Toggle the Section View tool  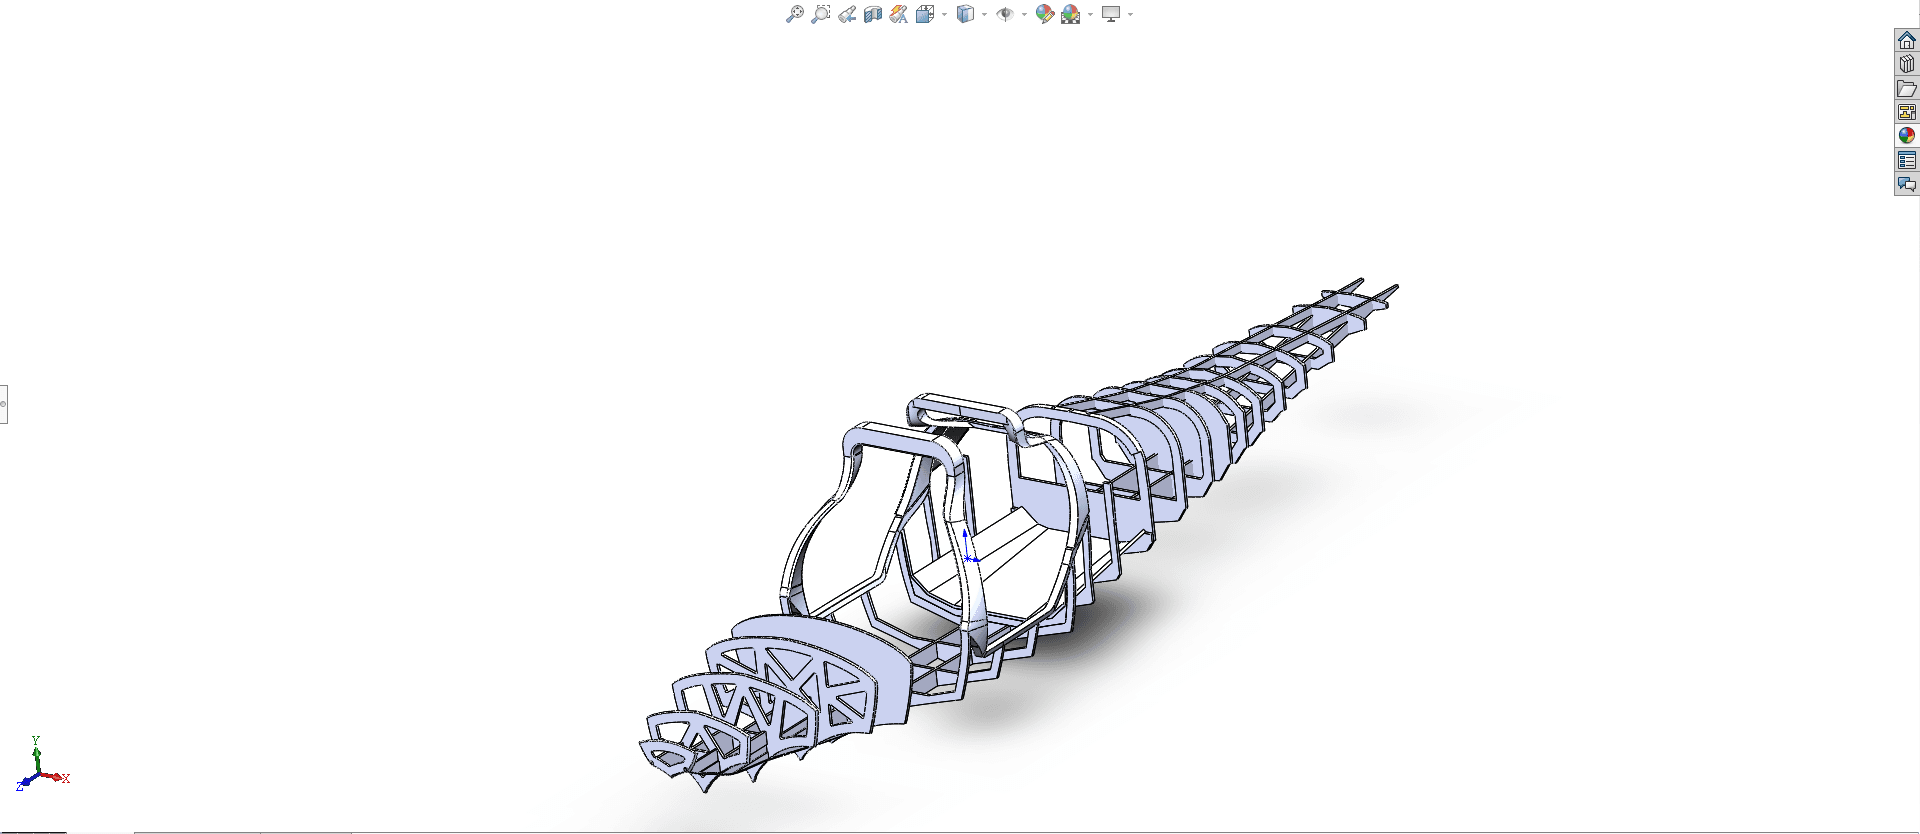click(873, 14)
